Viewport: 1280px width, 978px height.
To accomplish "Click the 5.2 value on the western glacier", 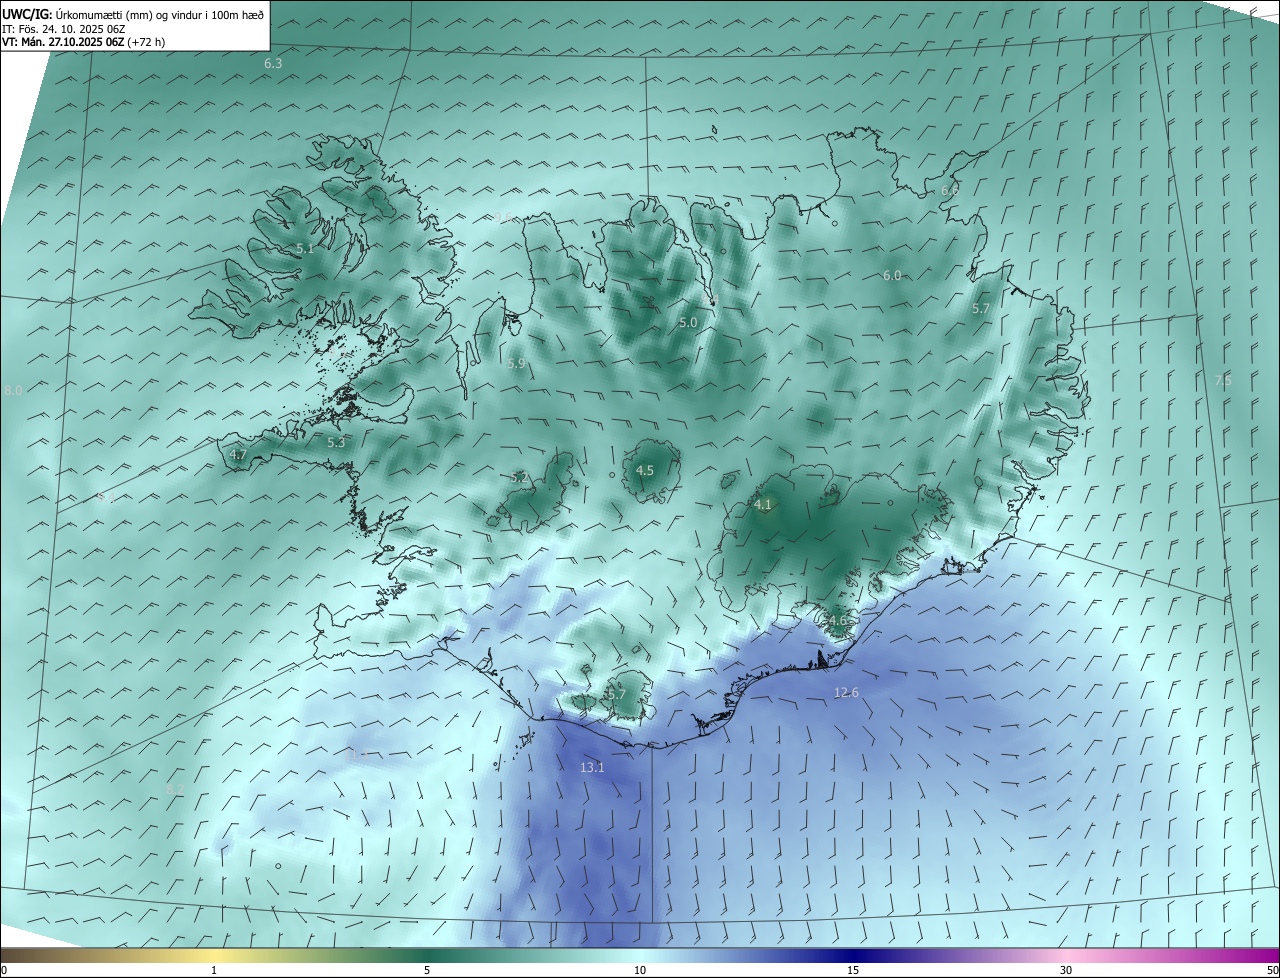I will (x=519, y=478).
